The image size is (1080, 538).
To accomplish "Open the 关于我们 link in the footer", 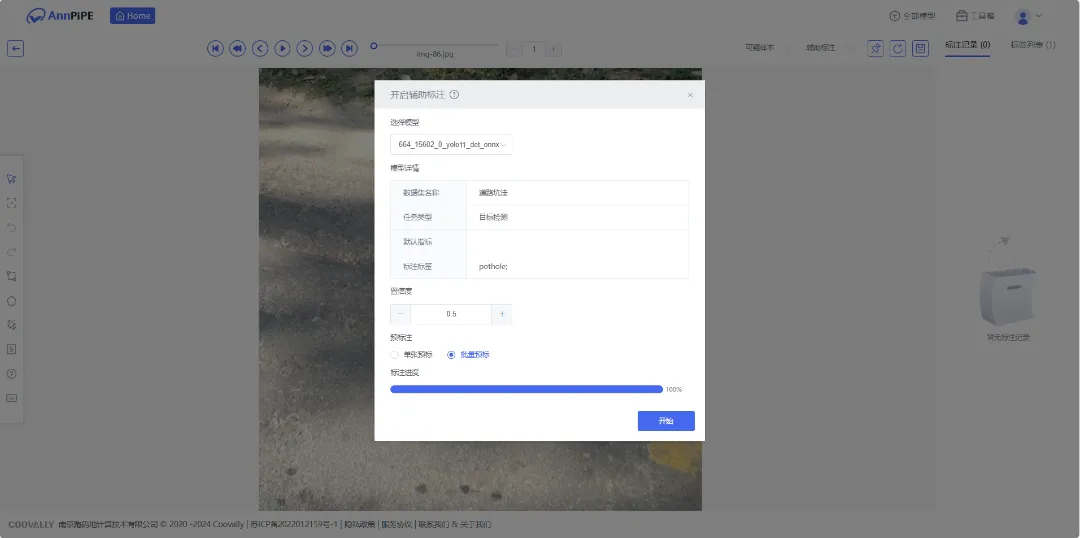I will pos(475,524).
